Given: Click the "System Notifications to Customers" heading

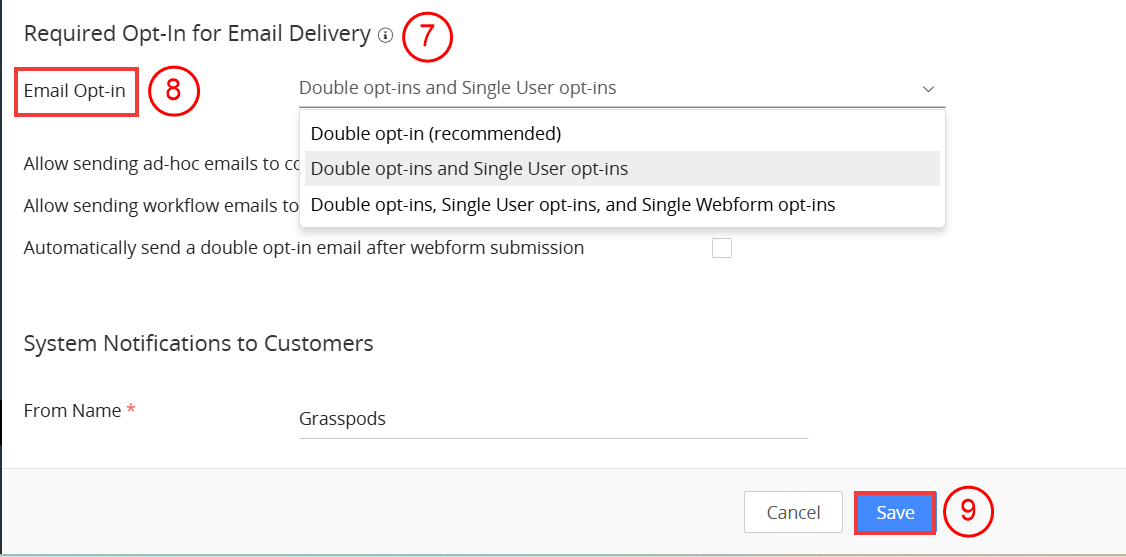Looking at the screenshot, I should (198, 344).
